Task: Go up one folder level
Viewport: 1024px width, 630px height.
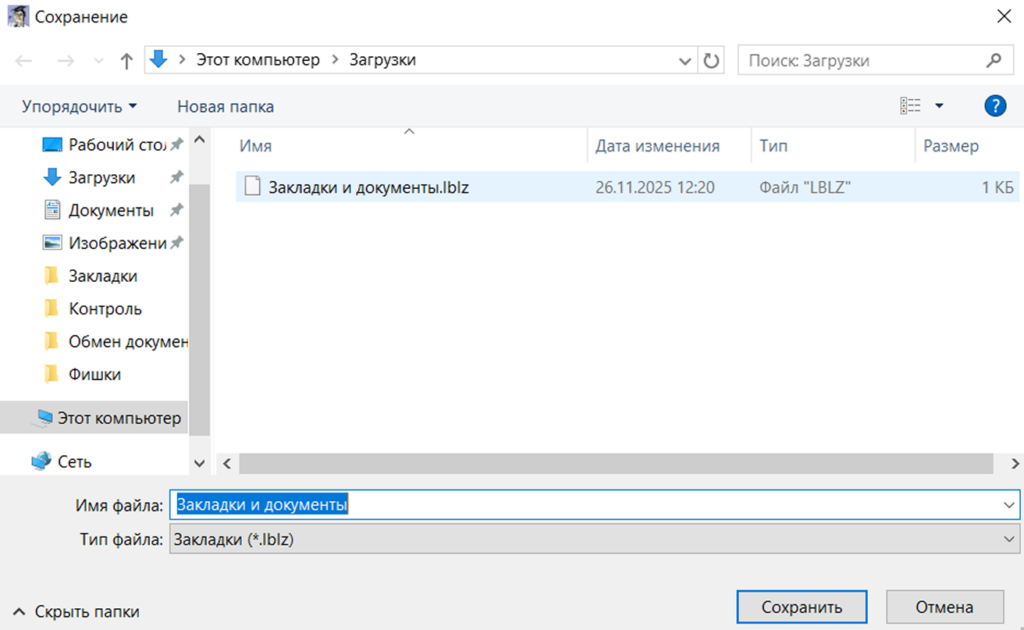Action: point(127,61)
